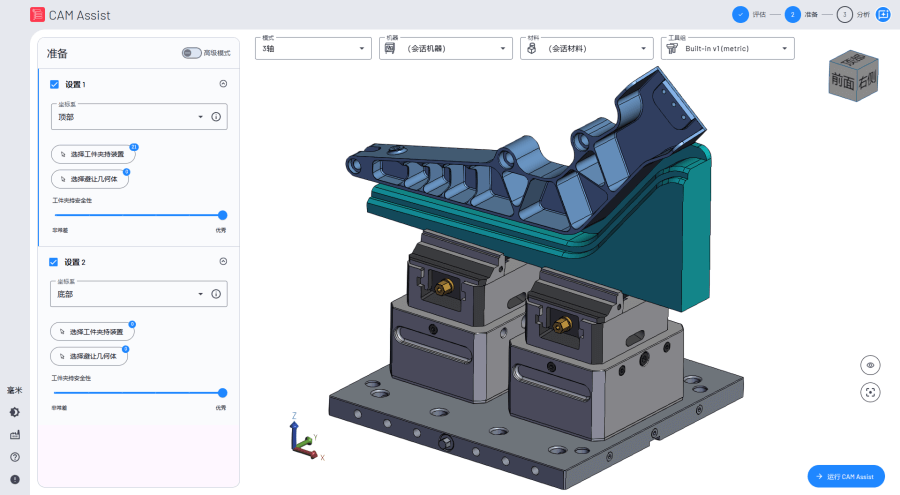The image size is (900, 495).
Task: Click the info icon beside 底部 coordinate system
Action: click(x=215, y=294)
